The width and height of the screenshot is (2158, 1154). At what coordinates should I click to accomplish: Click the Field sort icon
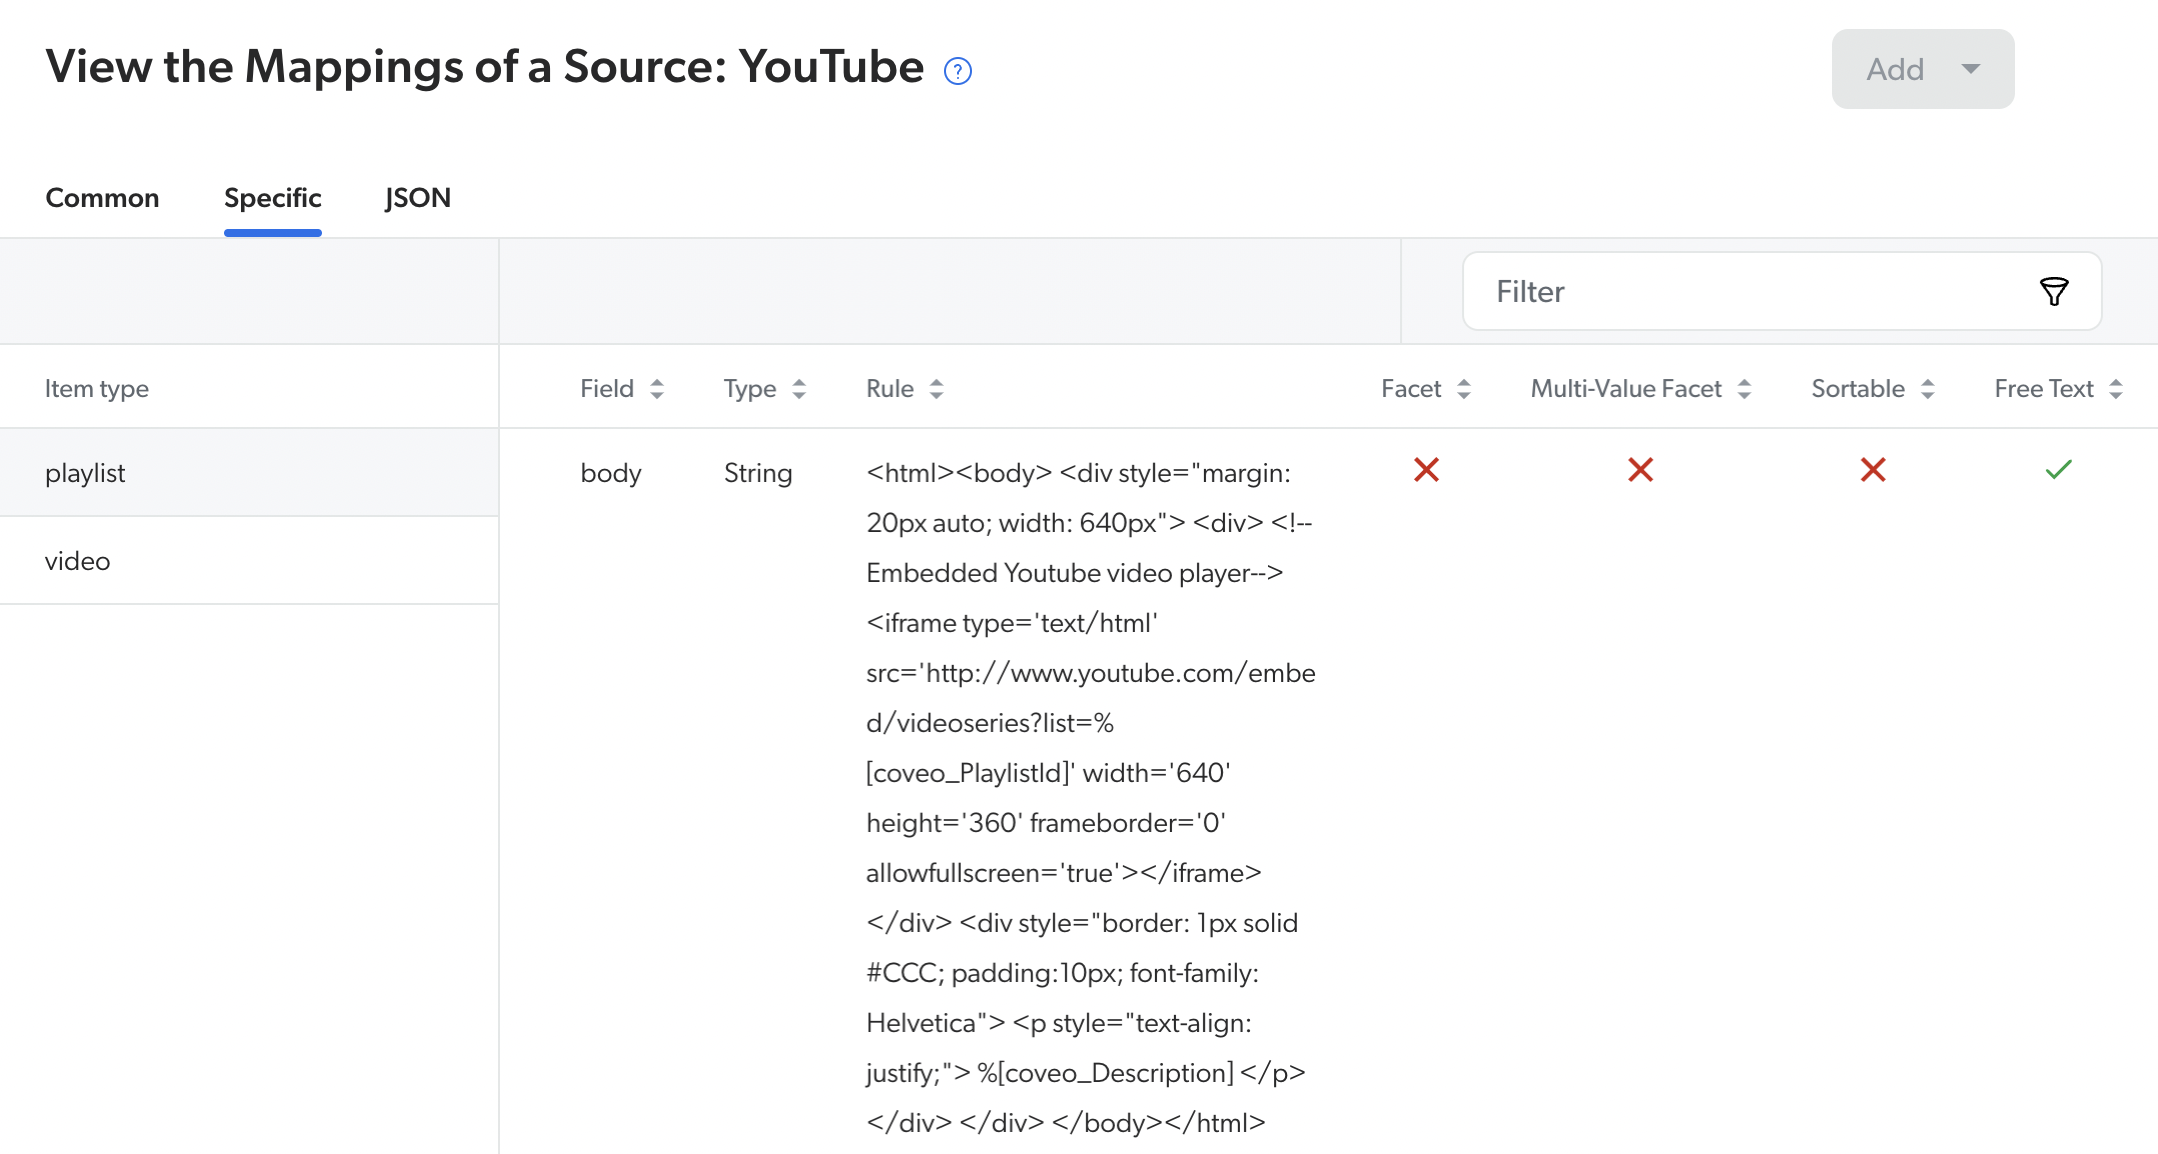658,388
